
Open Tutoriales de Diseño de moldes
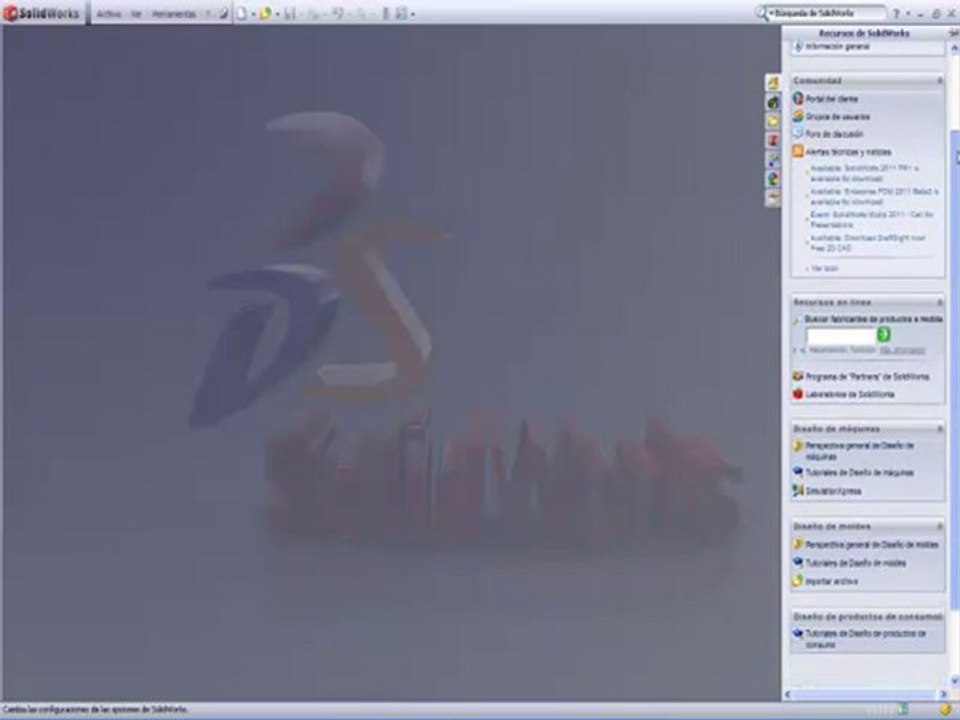[855, 563]
